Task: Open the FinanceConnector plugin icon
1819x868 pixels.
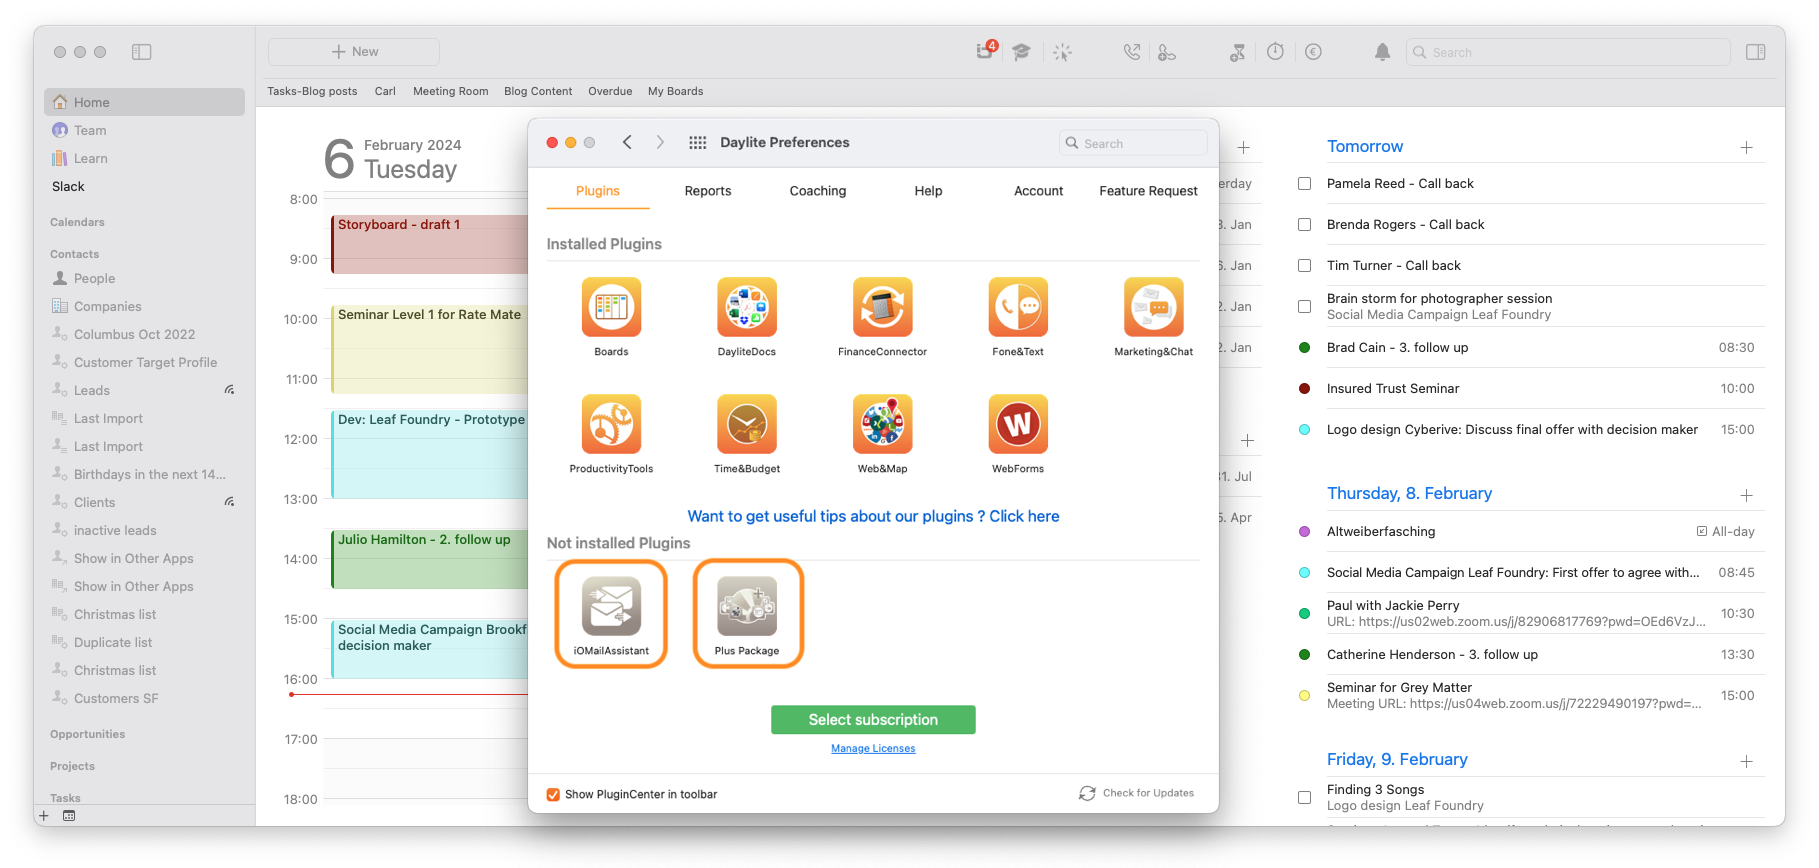Action: (882, 307)
